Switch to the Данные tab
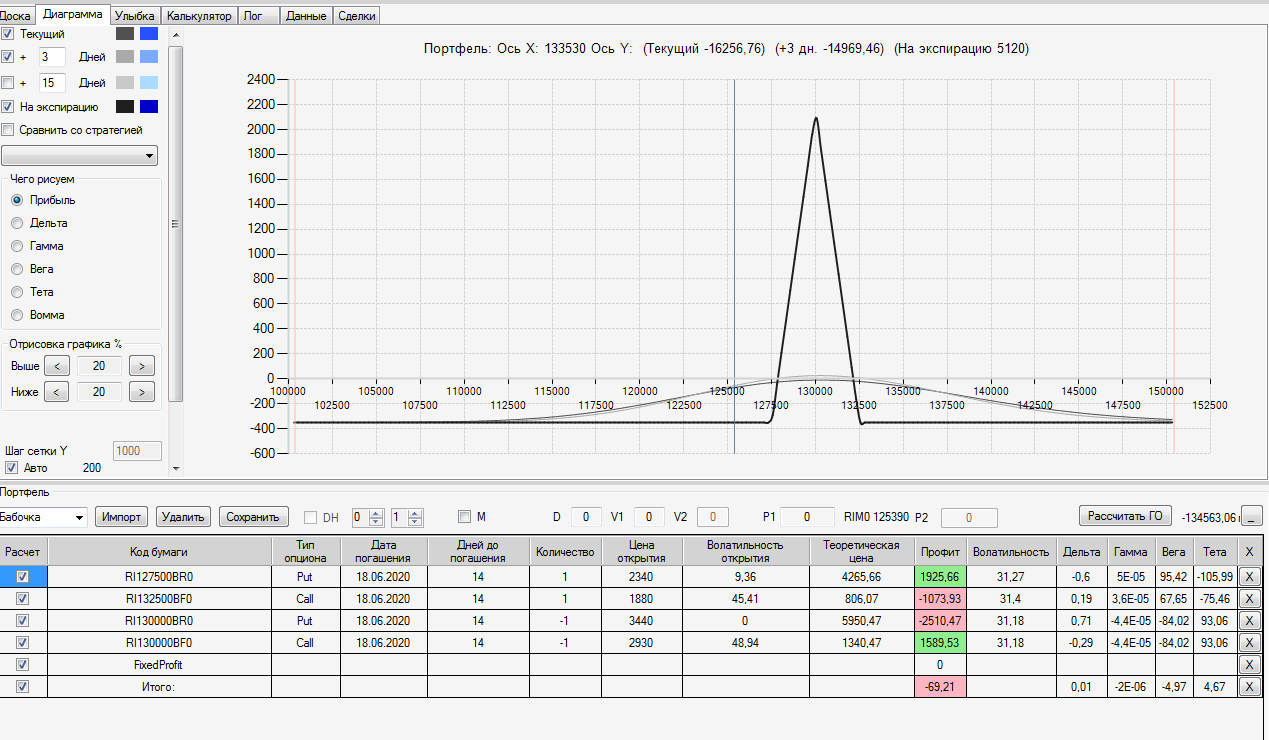Viewport: 1269px width, 740px height. [305, 16]
